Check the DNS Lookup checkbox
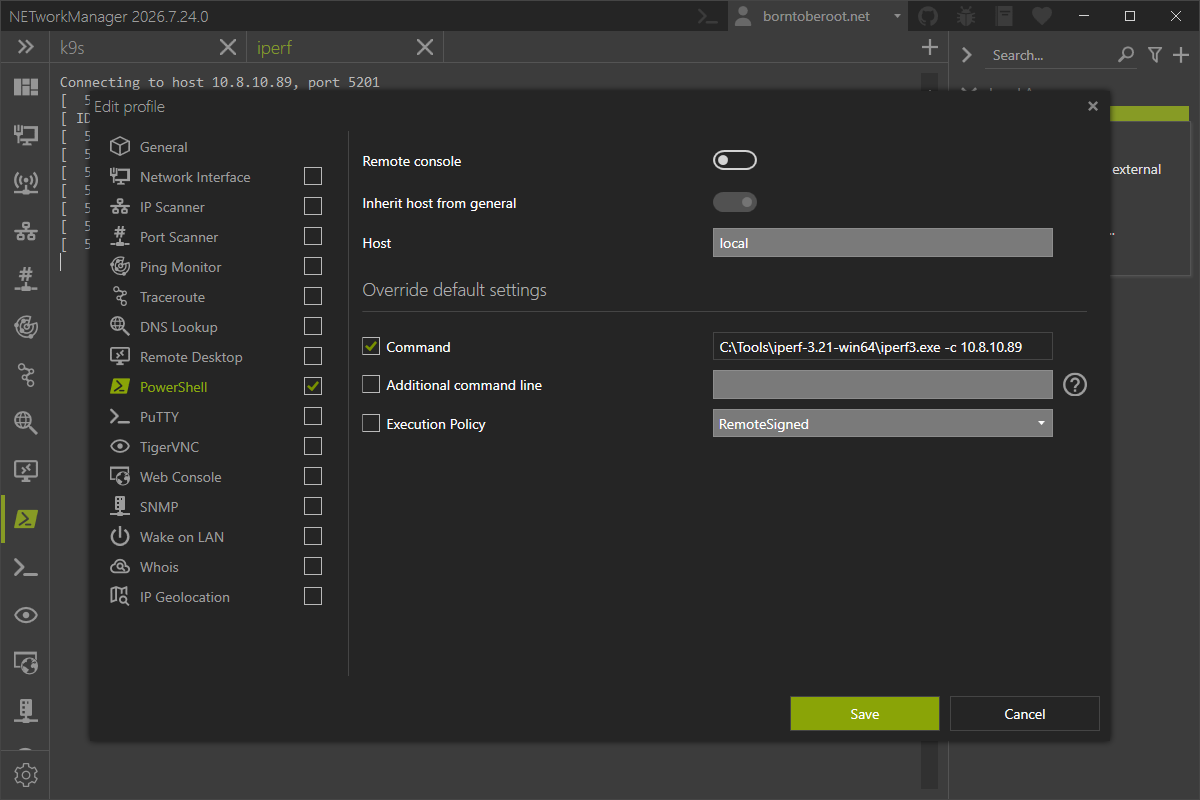 coord(313,326)
